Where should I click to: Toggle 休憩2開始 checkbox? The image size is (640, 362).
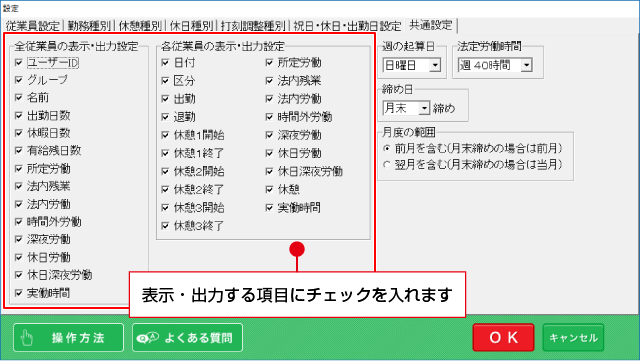[x=165, y=171]
